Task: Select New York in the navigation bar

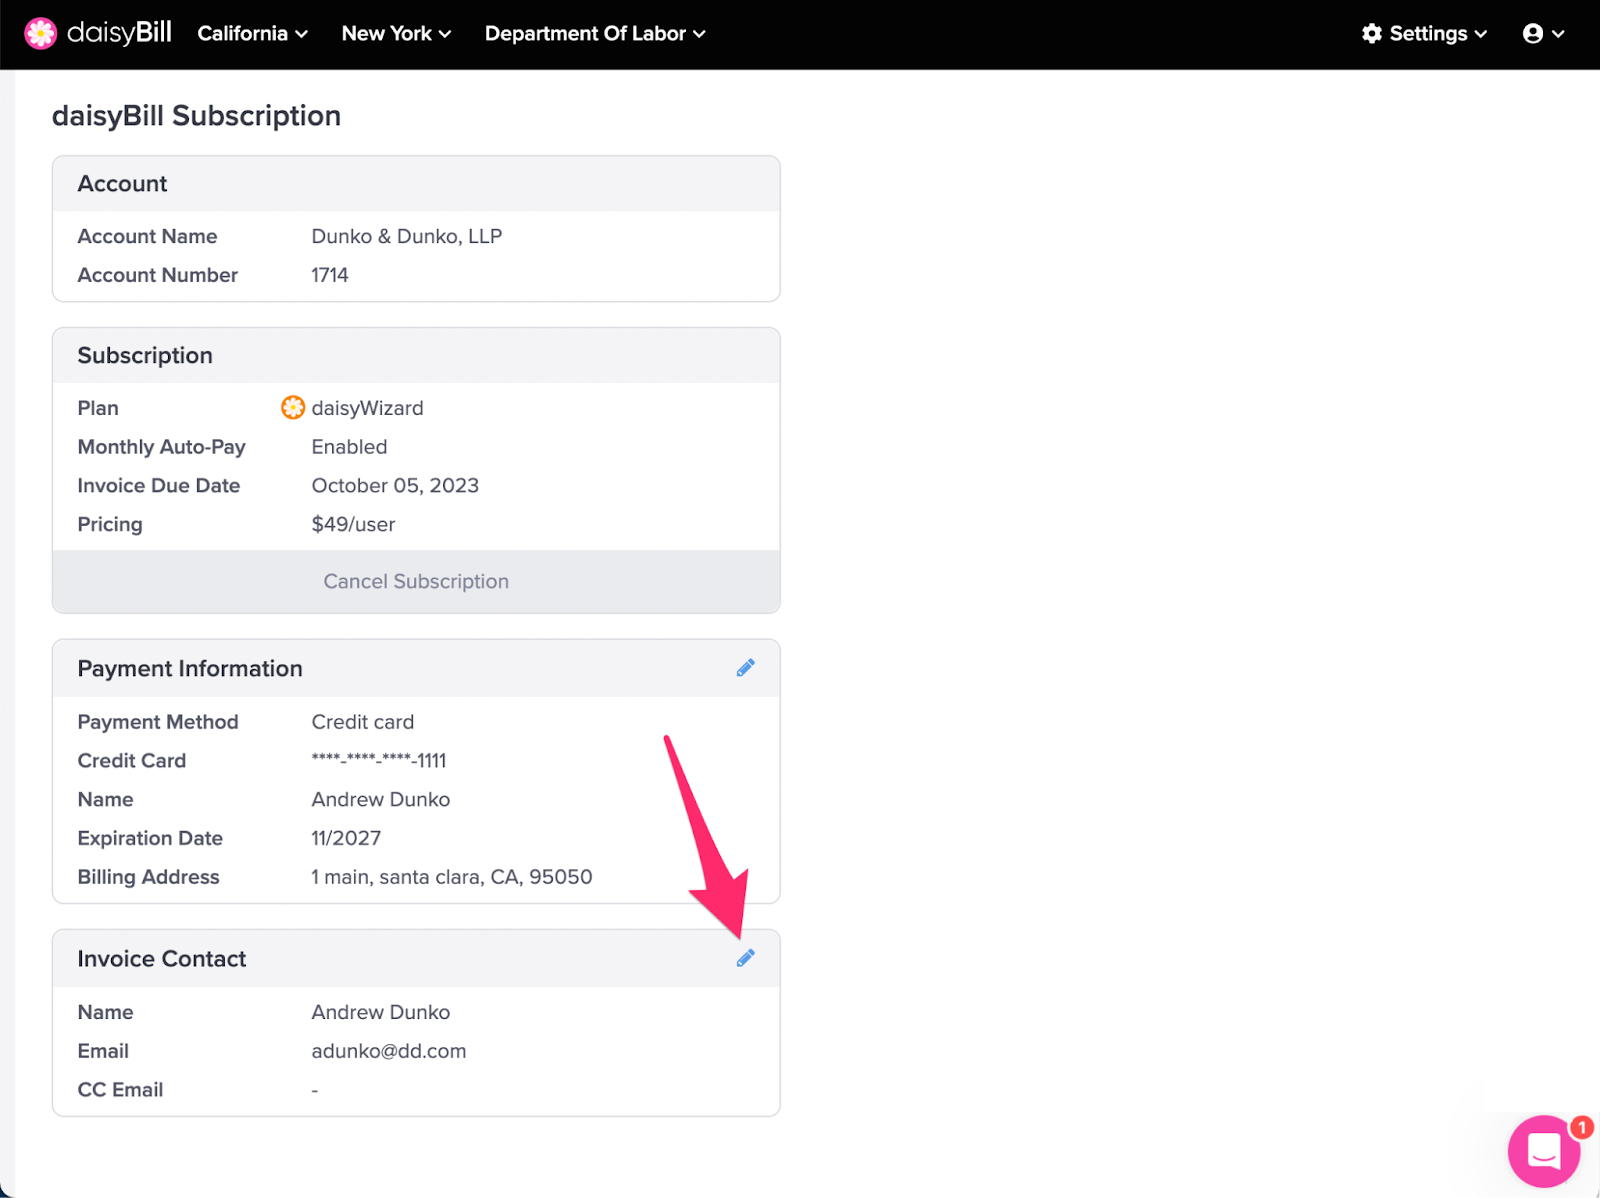Action: 386,33
